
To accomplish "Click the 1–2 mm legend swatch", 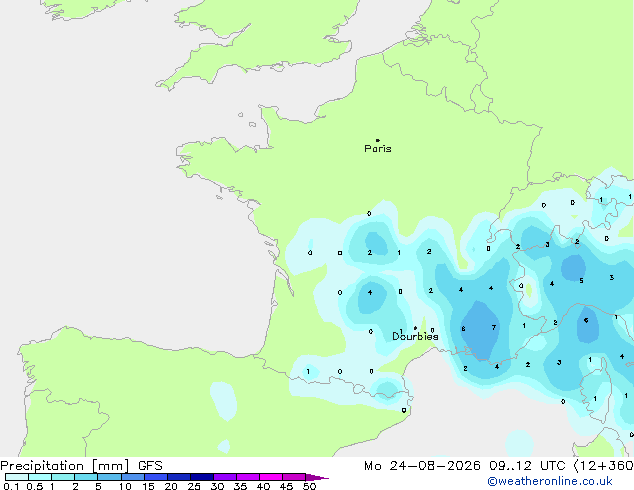I will (x=63, y=477).
